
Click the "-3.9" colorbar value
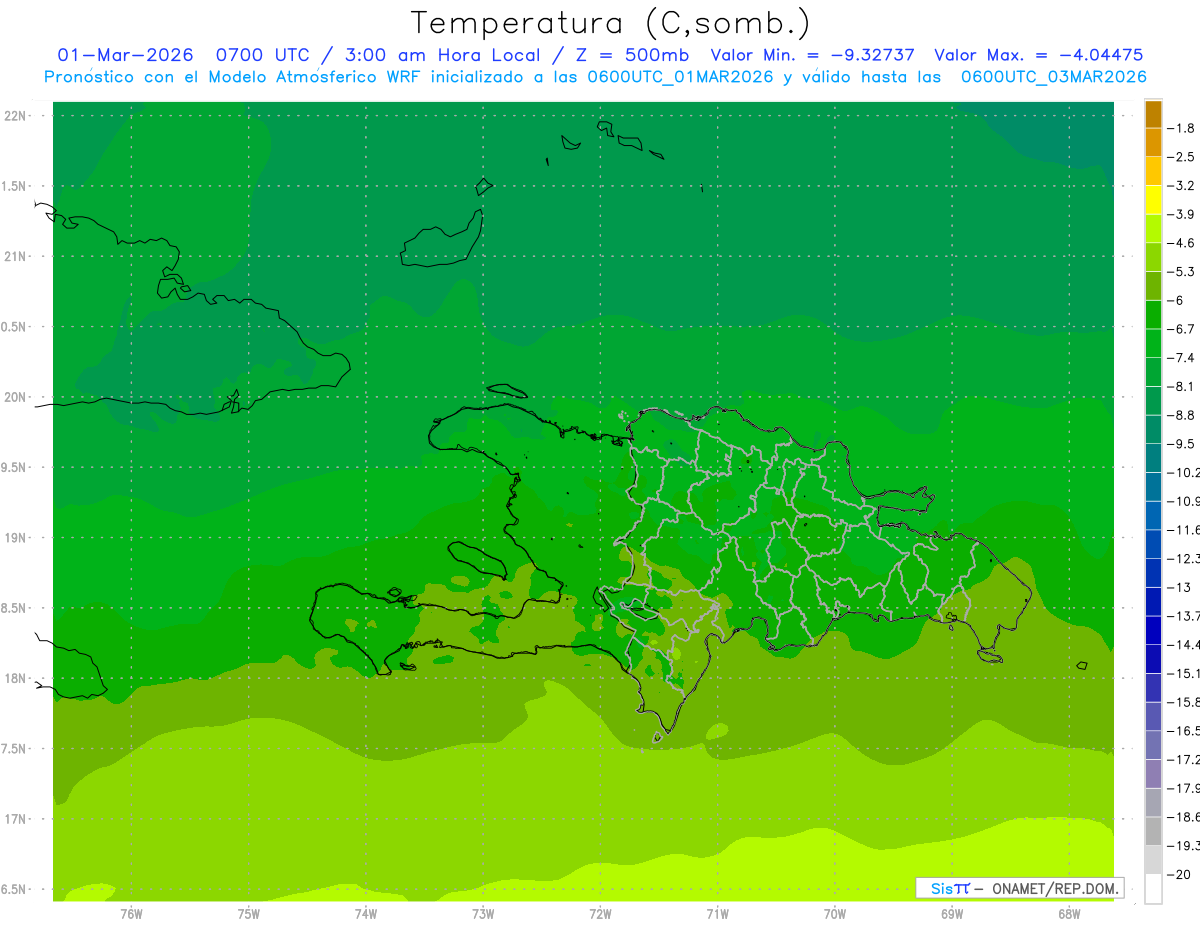1183,214
